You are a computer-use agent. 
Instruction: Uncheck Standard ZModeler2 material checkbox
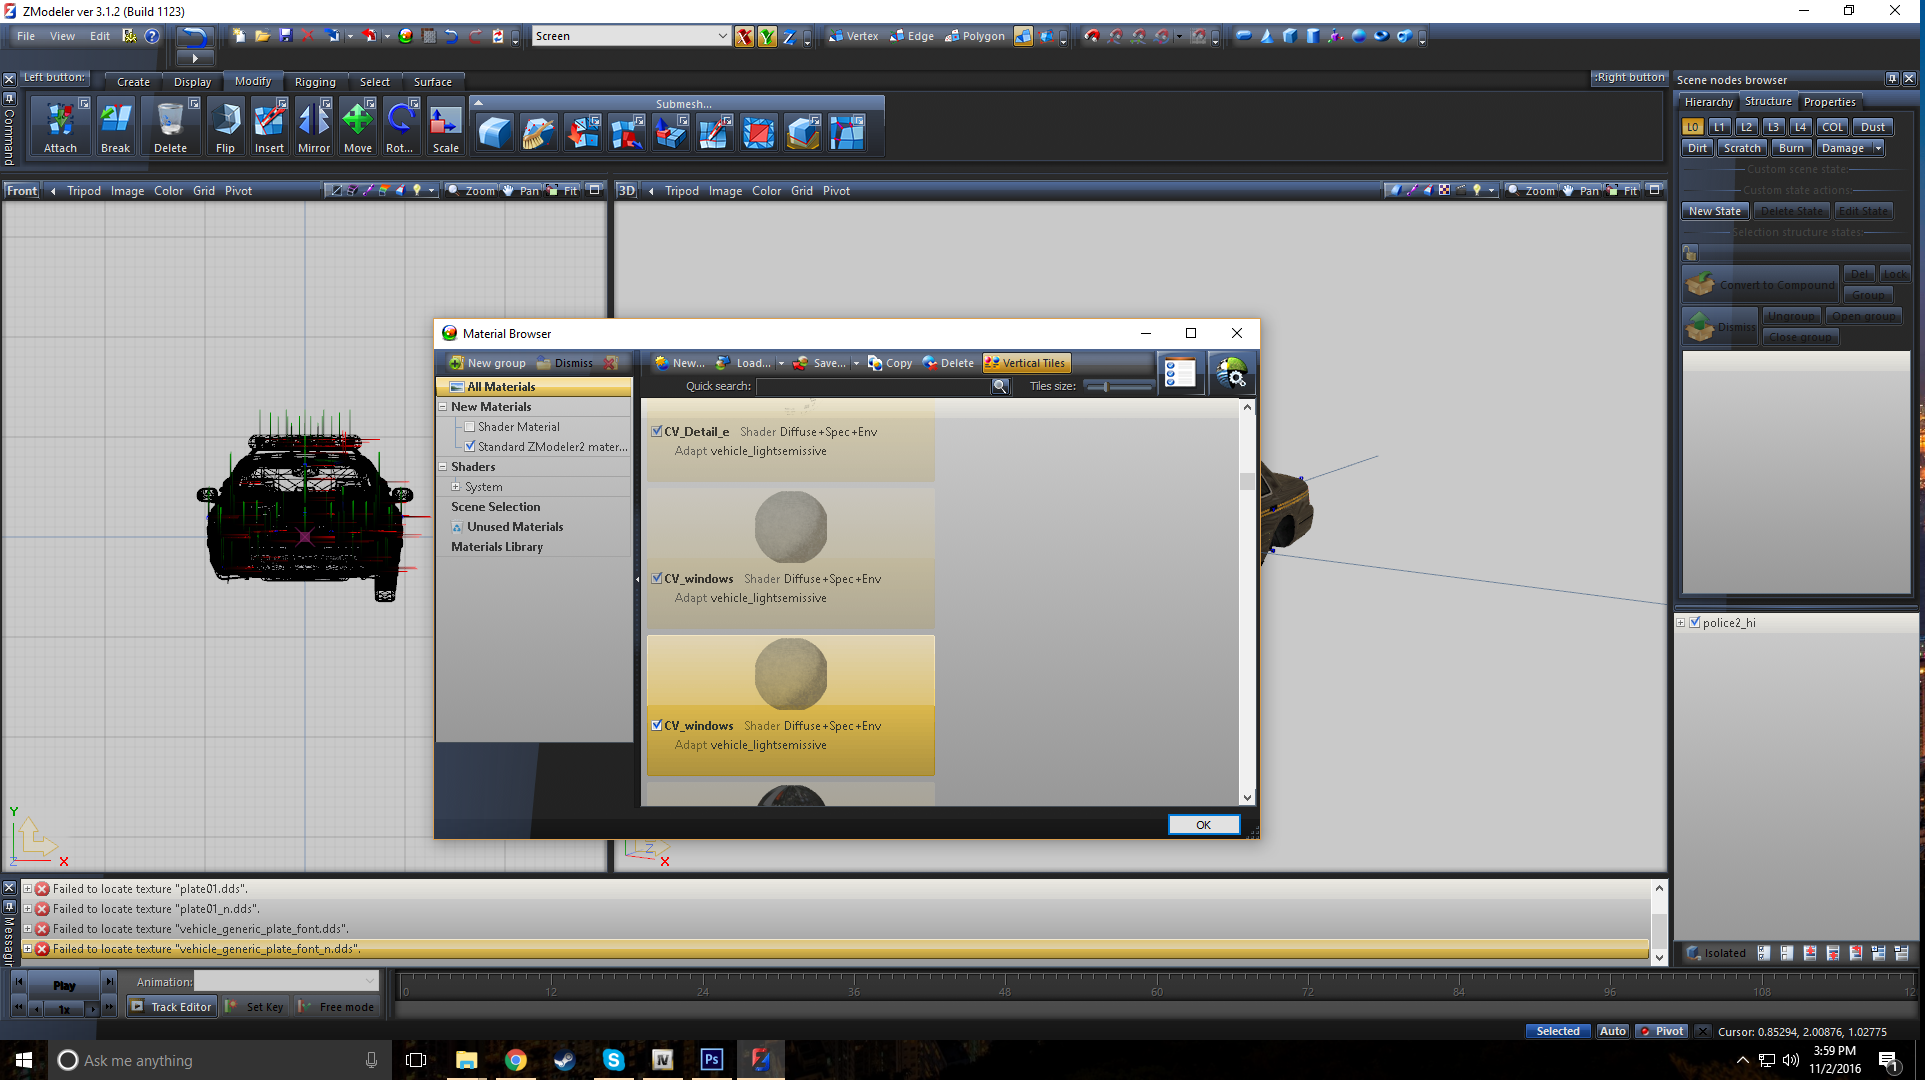click(470, 447)
